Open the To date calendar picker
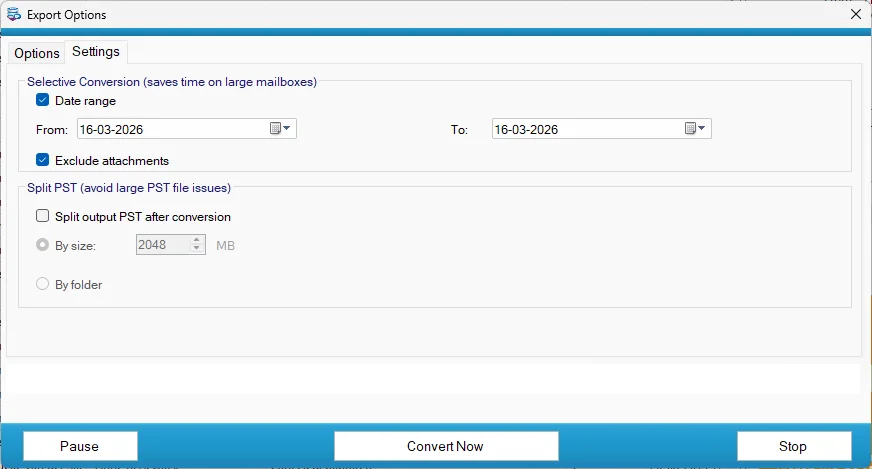This screenshot has height=469, width=872. (x=695, y=129)
